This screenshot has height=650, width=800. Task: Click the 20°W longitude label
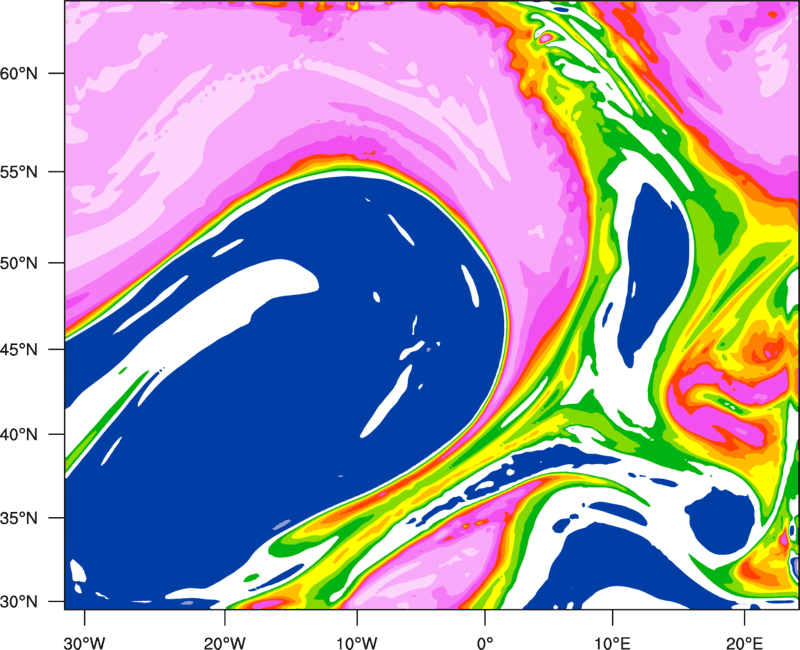click(224, 643)
